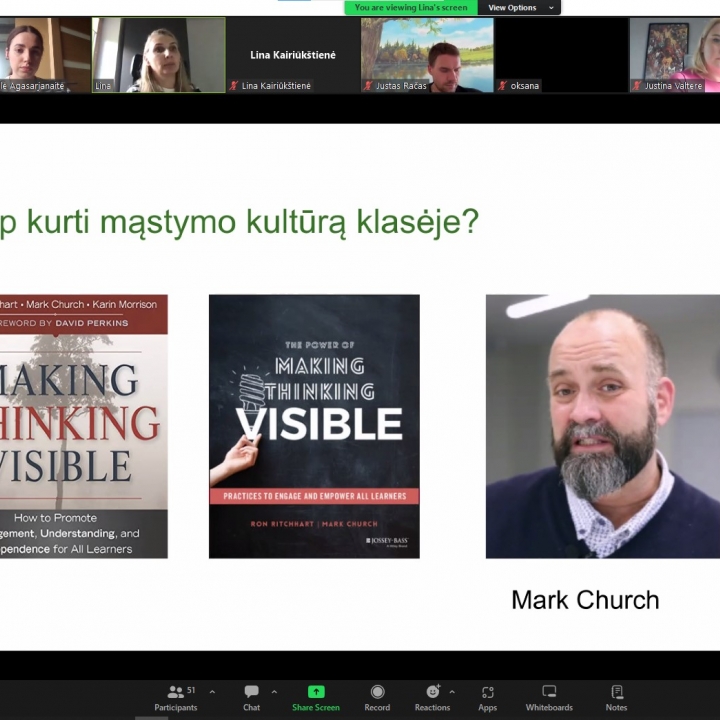Open the Notes icon
The width and height of the screenshot is (720, 720).
click(617, 692)
